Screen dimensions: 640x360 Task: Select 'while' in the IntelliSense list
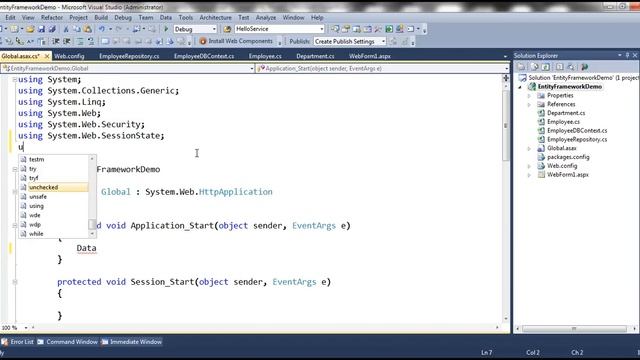[x=53, y=234]
